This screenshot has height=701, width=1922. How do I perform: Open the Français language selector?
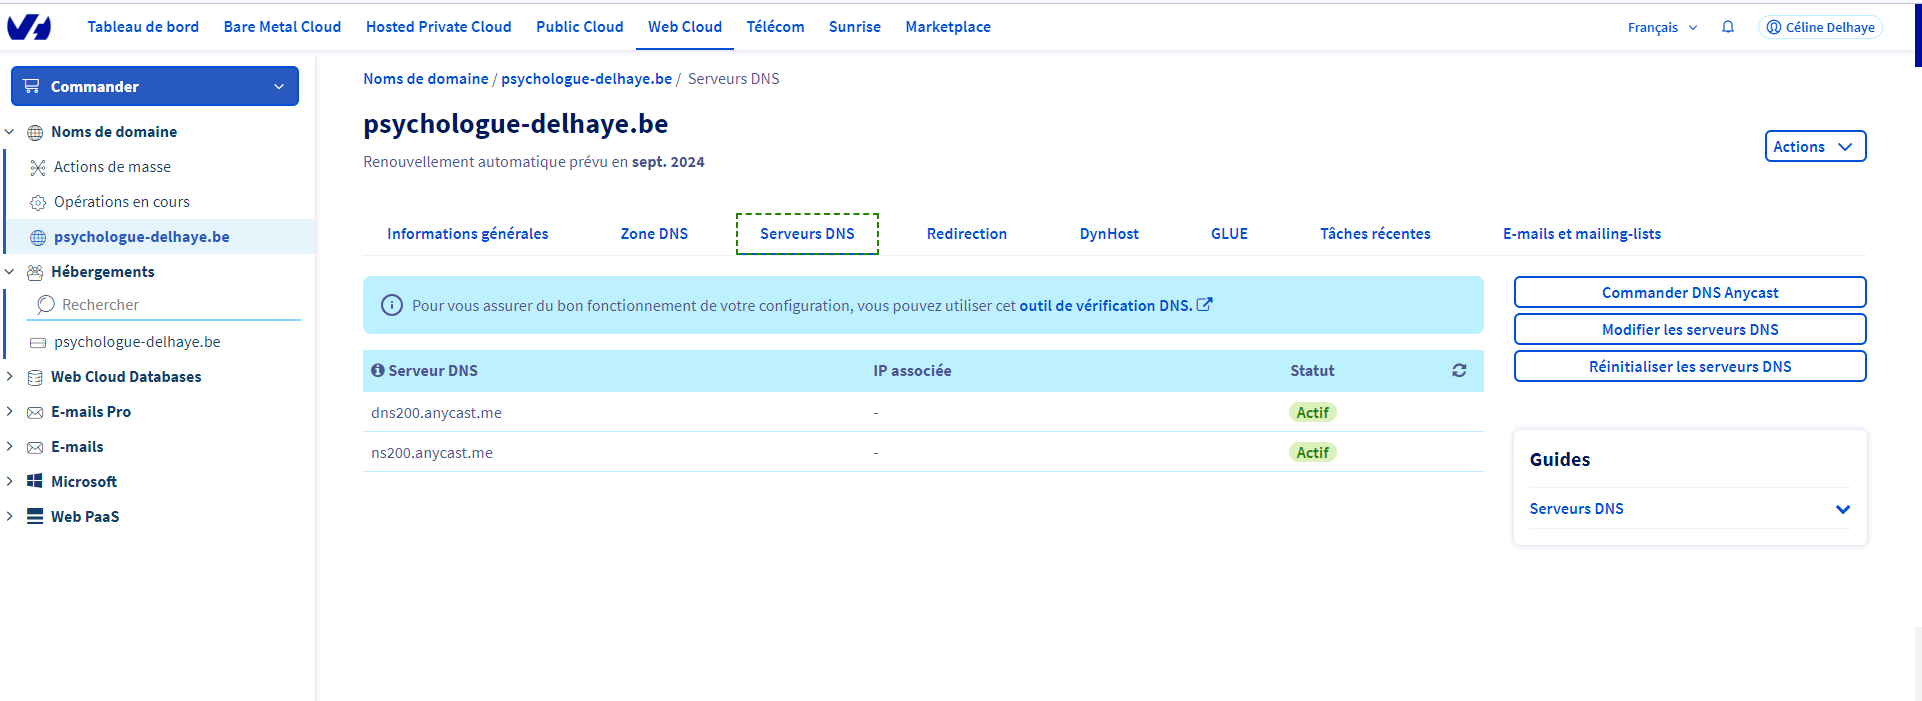click(1661, 27)
